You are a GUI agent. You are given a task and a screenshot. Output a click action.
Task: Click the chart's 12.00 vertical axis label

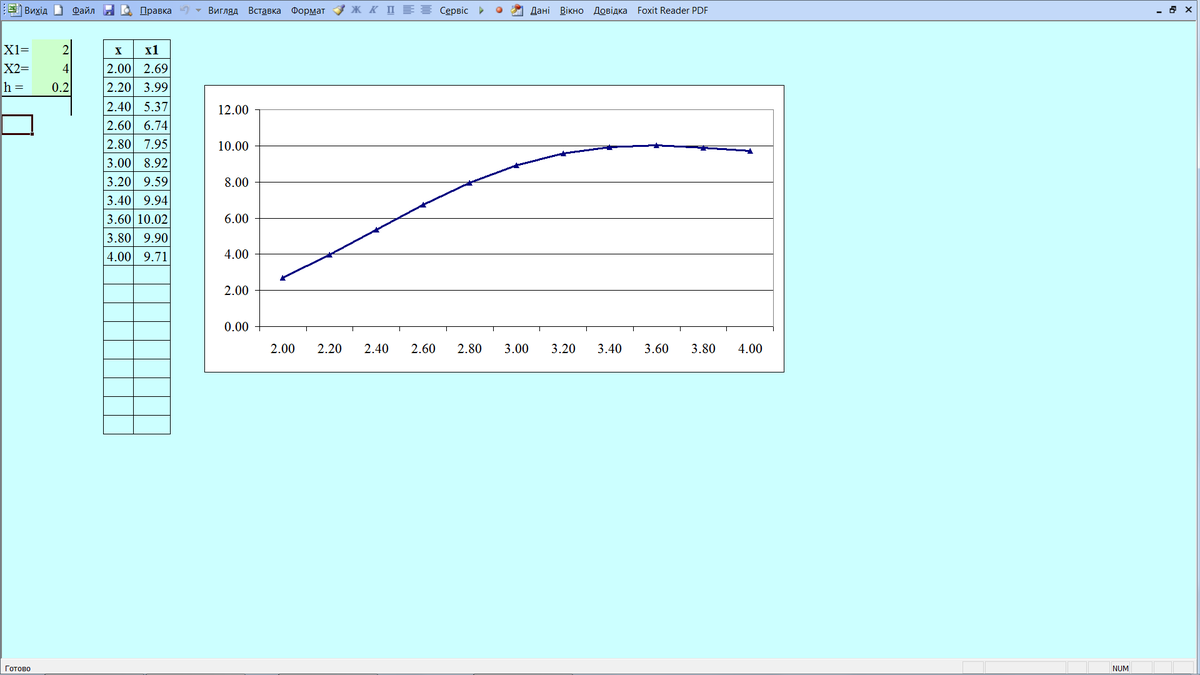233,110
